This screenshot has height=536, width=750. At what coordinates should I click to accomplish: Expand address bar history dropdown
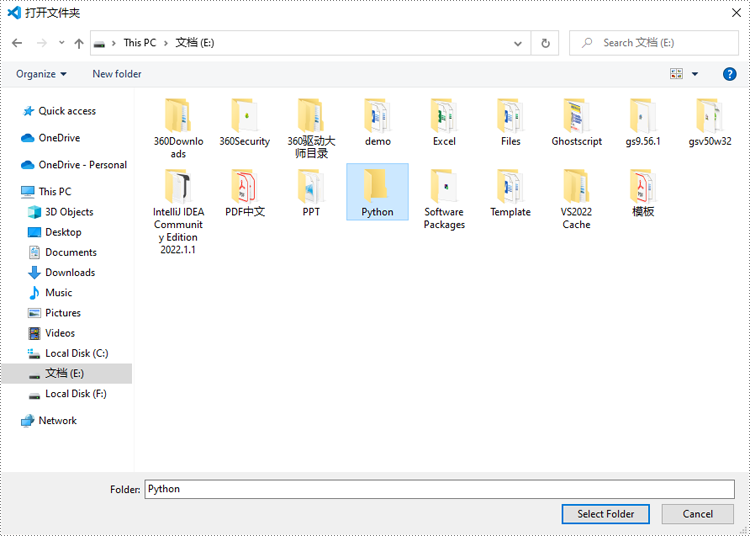click(x=518, y=43)
